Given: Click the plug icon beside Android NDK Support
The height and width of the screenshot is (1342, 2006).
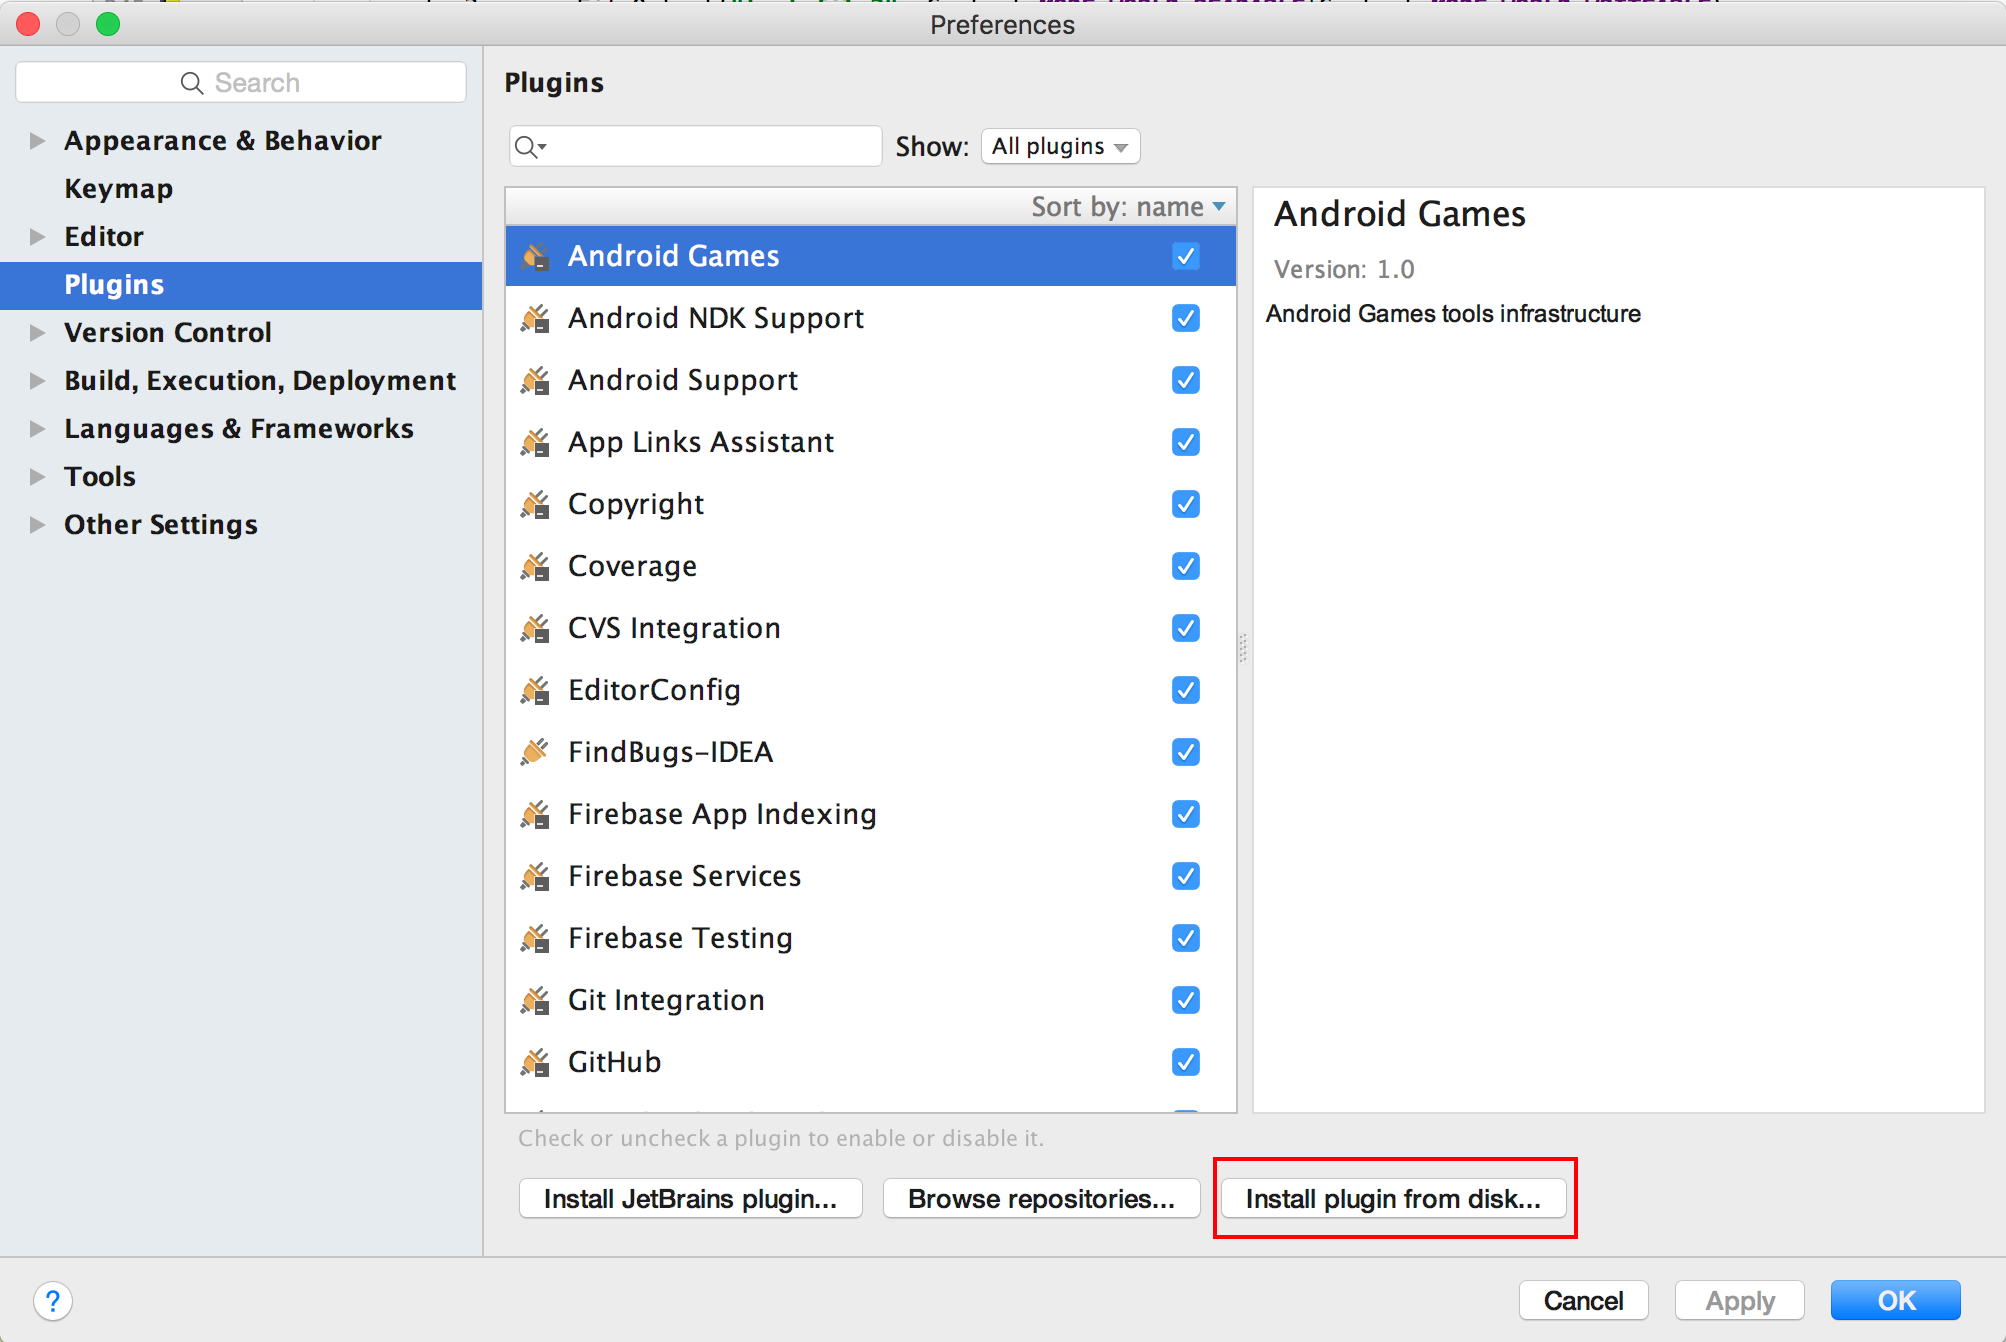Looking at the screenshot, I should tap(535, 319).
